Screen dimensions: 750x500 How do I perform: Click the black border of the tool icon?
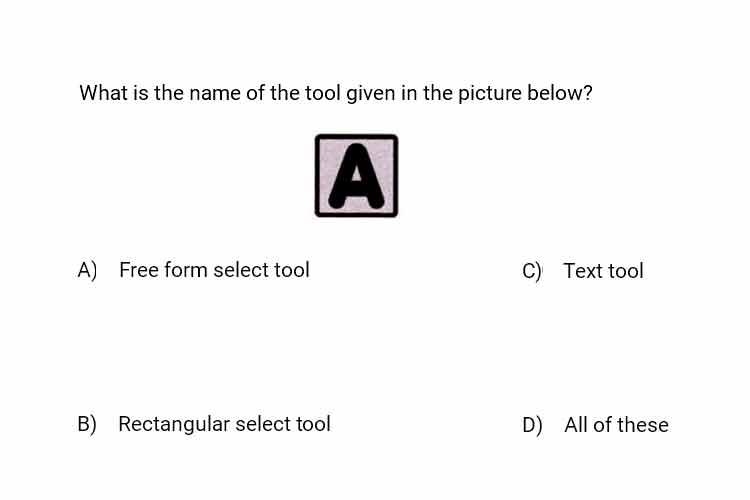tap(356, 136)
